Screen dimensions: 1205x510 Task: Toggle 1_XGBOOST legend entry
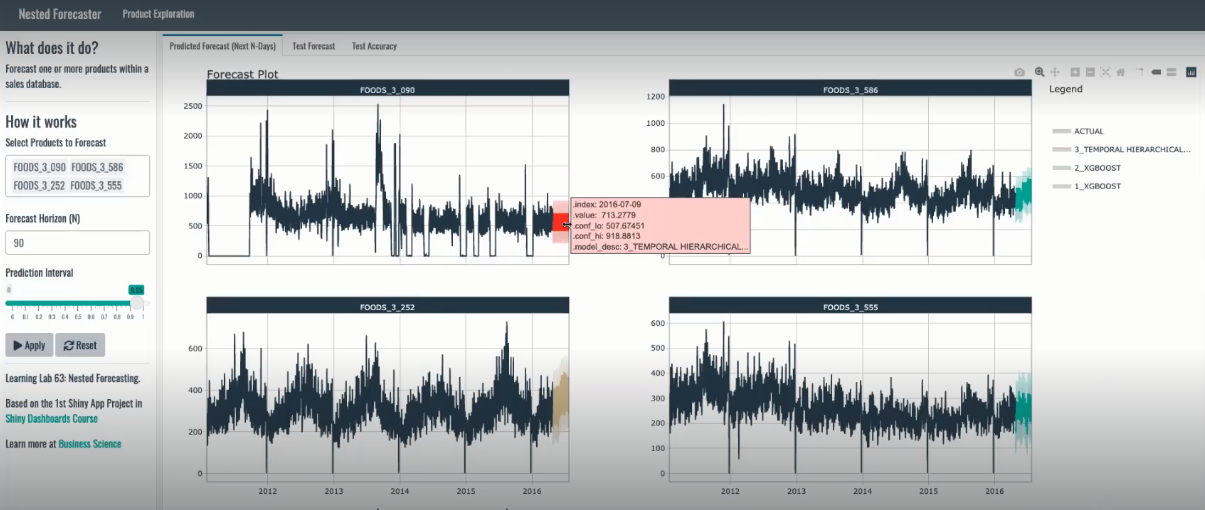[x=1096, y=186]
